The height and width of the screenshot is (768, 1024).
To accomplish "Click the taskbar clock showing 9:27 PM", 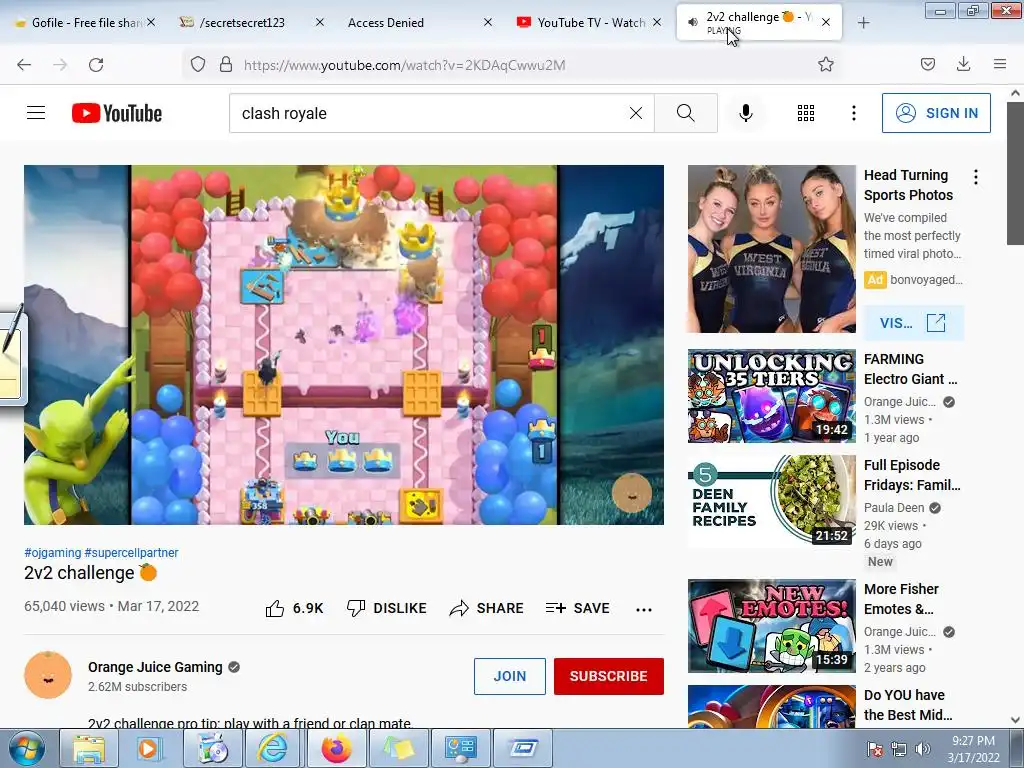I will tap(973, 749).
